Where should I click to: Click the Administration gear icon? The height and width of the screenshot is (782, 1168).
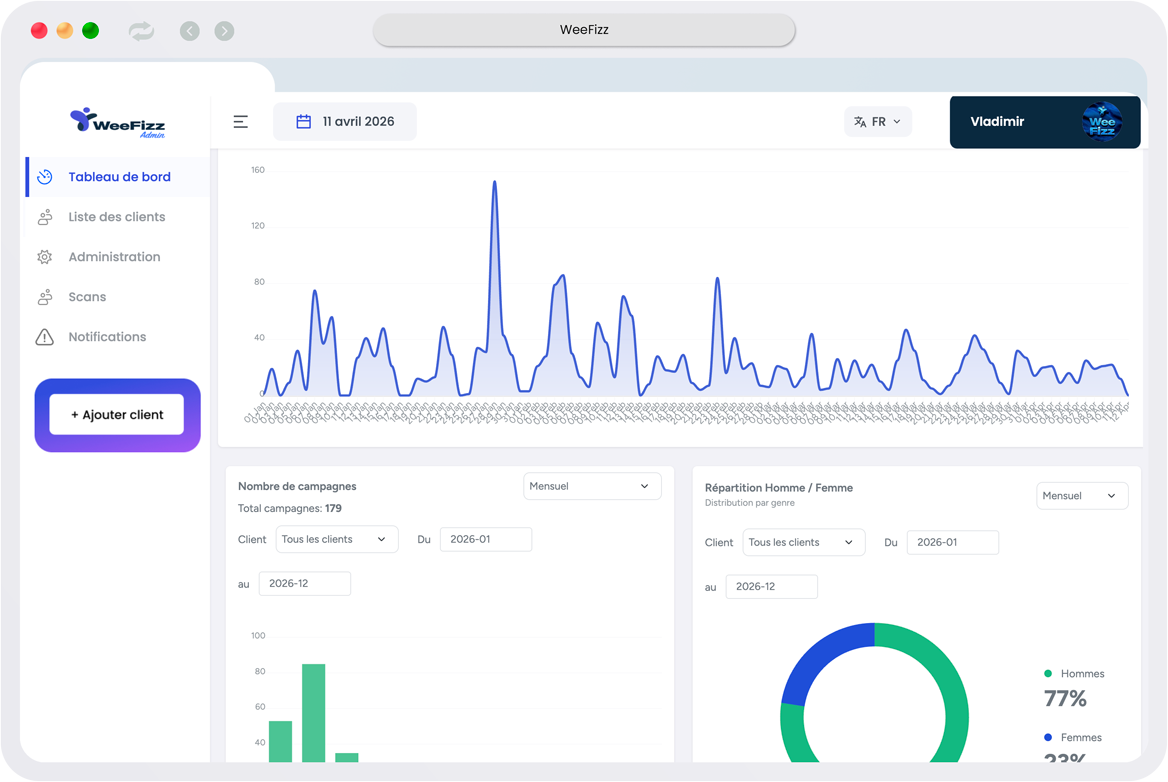tap(45, 257)
